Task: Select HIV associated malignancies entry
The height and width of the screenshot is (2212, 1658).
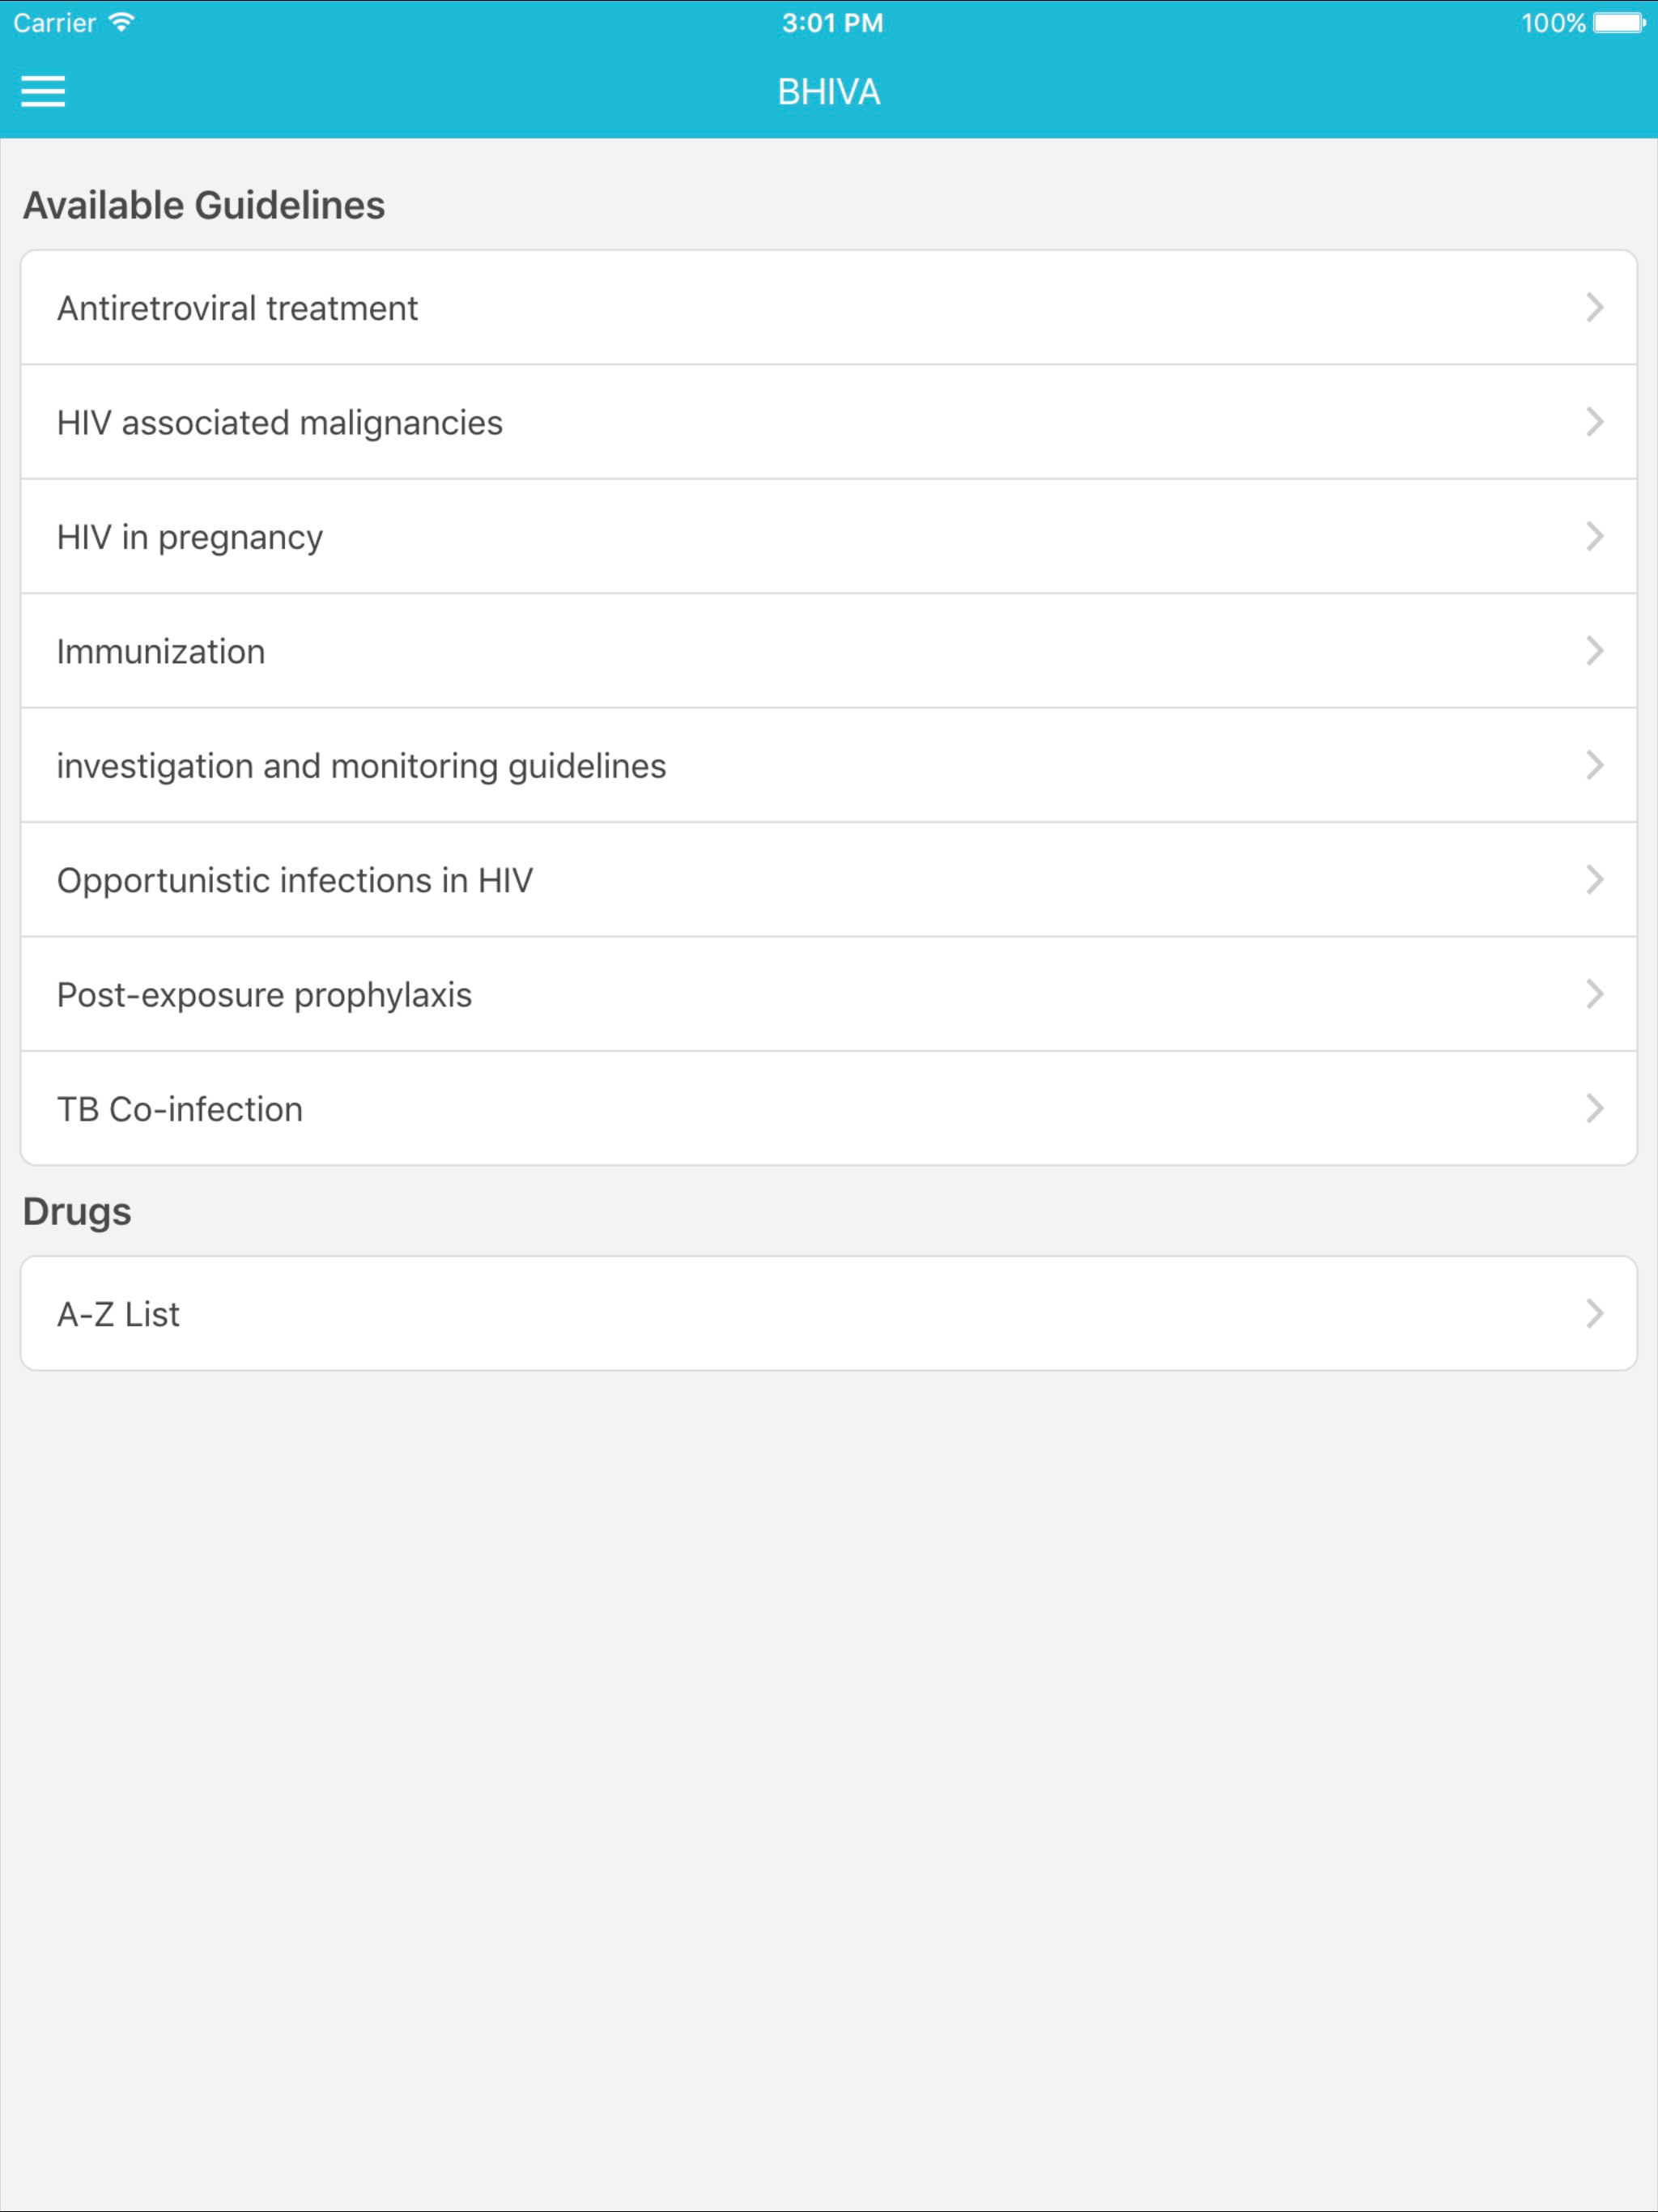Action: (x=829, y=422)
